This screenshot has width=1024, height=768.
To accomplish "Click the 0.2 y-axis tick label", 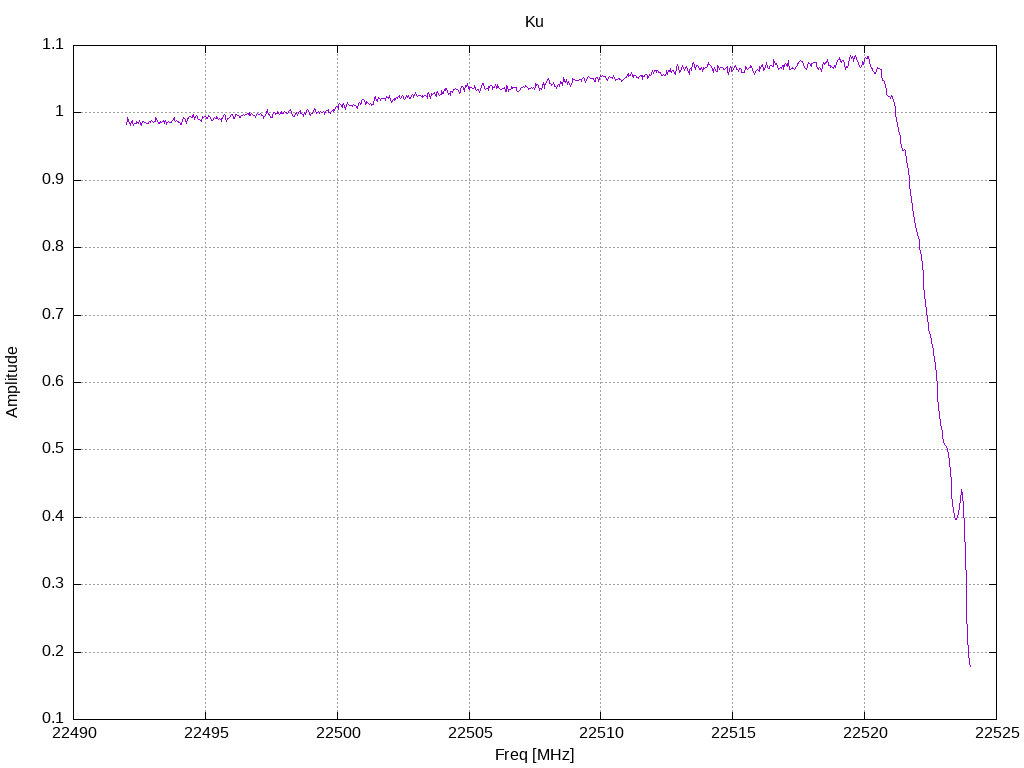I will coord(53,651).
